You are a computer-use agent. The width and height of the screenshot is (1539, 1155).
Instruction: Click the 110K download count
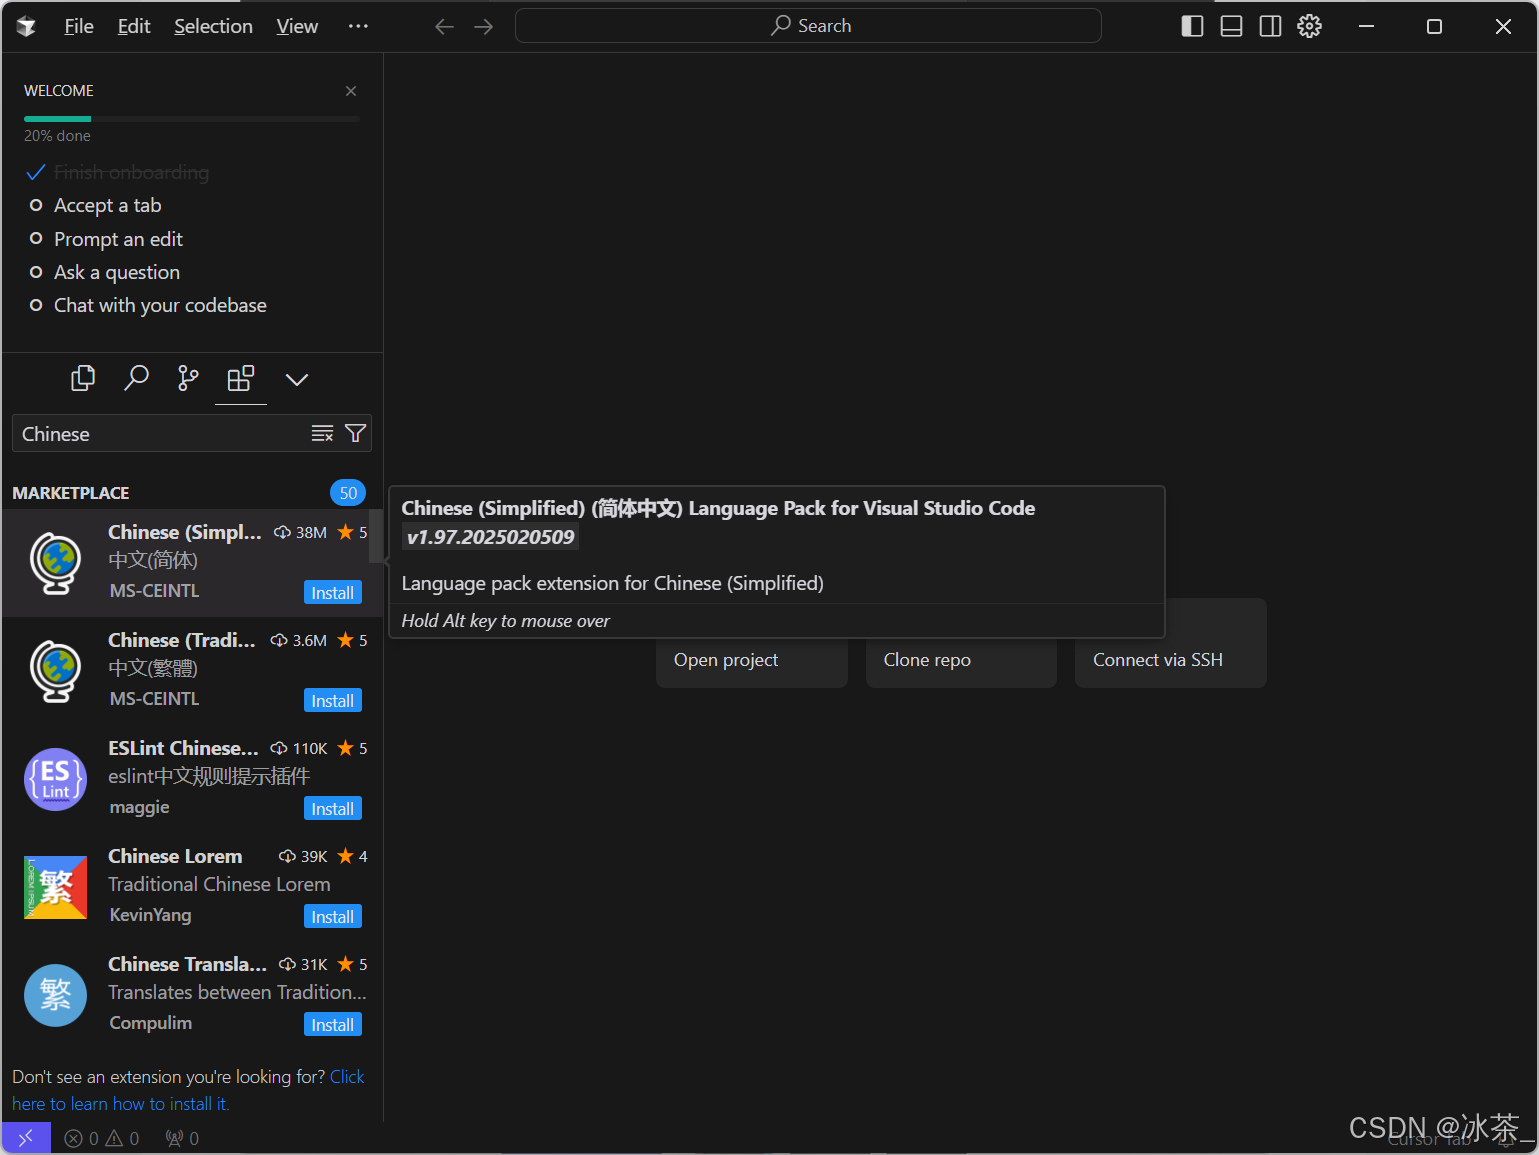click(299, 748)
